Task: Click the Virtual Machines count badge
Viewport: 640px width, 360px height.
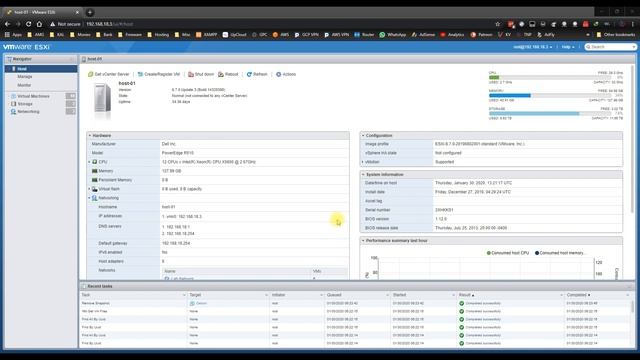Action: pyautogui.click(x=71, y=96)
